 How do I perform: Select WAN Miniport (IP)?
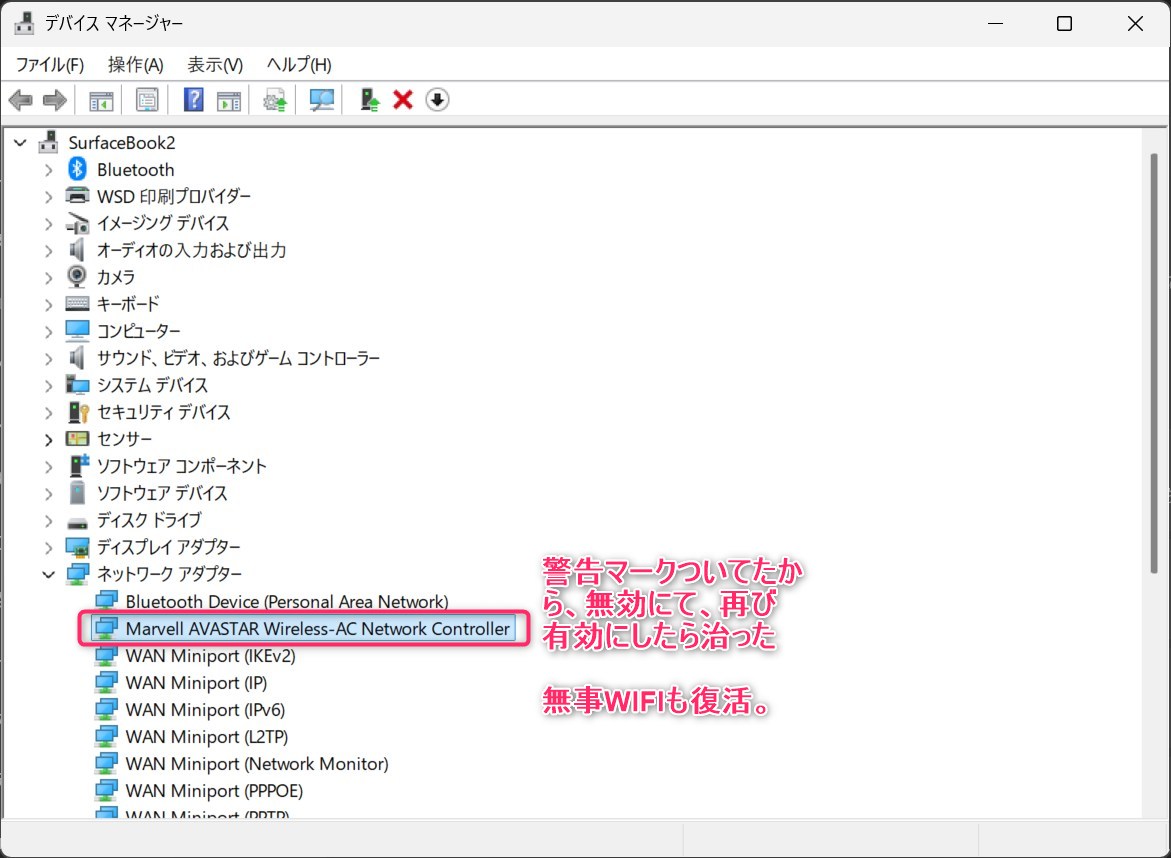click(196, 683)
